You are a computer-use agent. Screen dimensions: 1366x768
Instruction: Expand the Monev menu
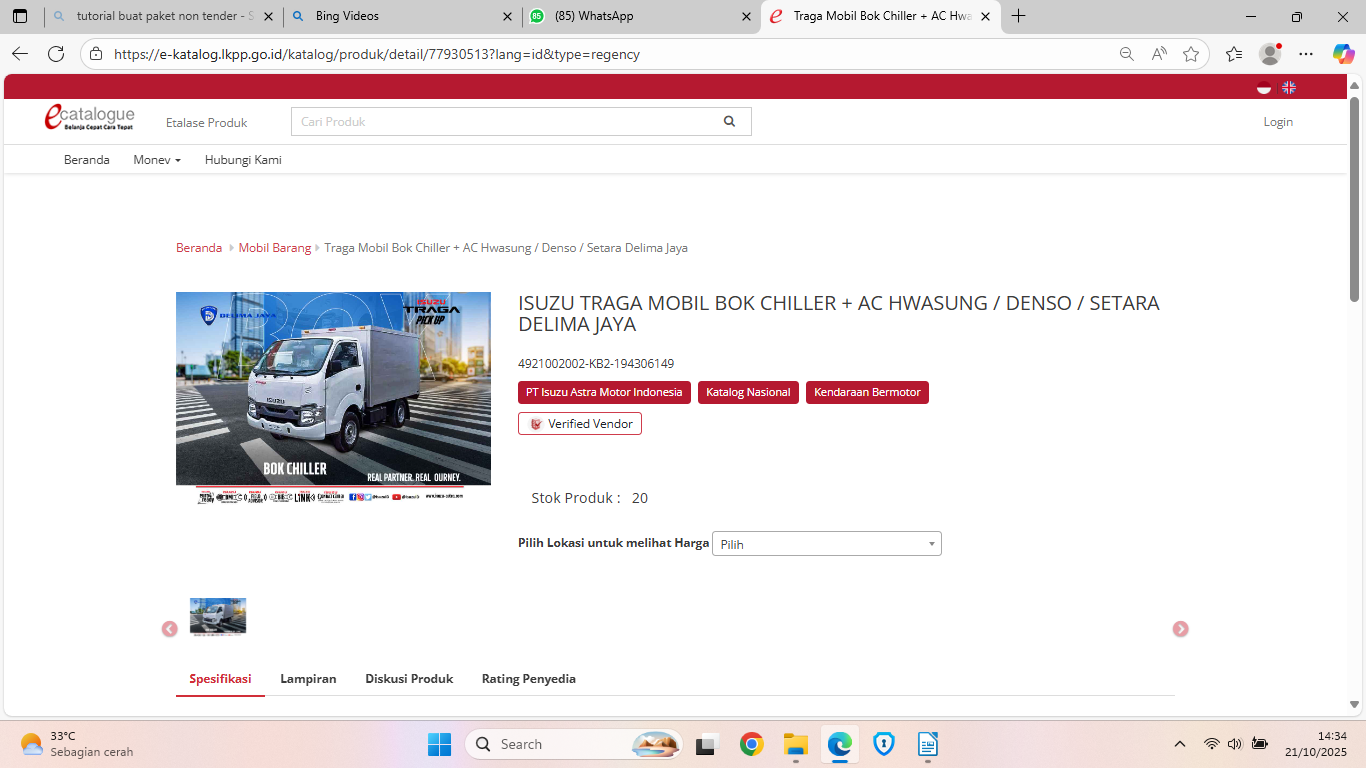tap(157, 160)
